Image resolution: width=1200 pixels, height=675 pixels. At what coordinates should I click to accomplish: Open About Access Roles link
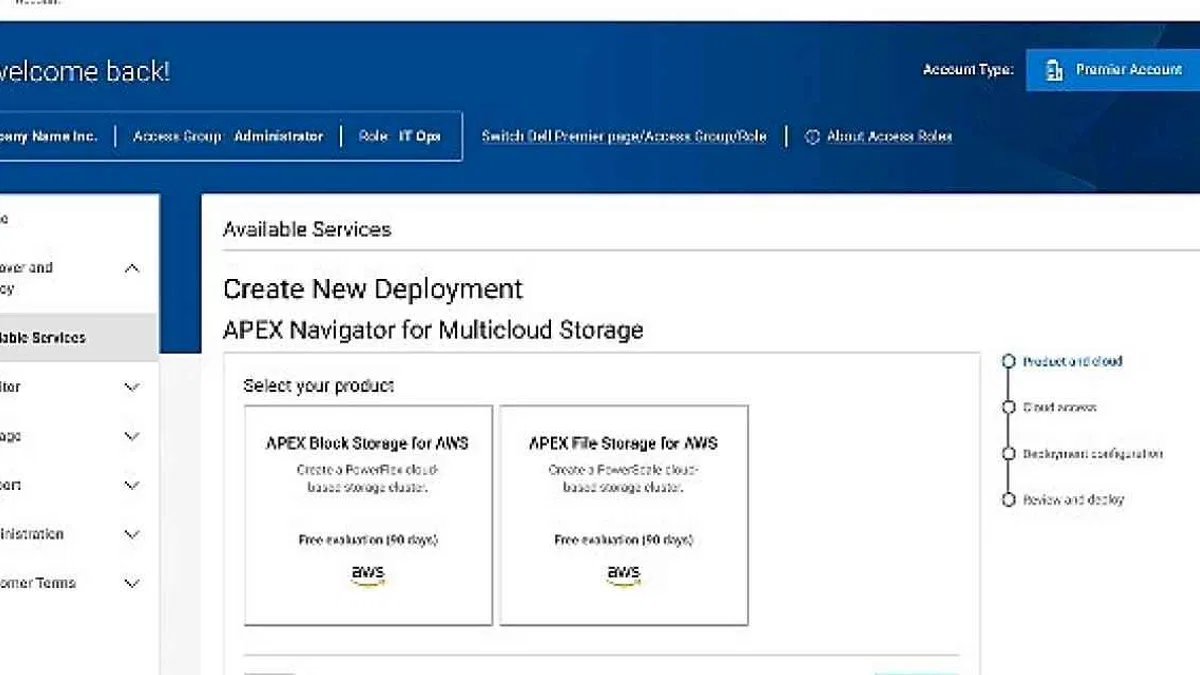(889, 136)
